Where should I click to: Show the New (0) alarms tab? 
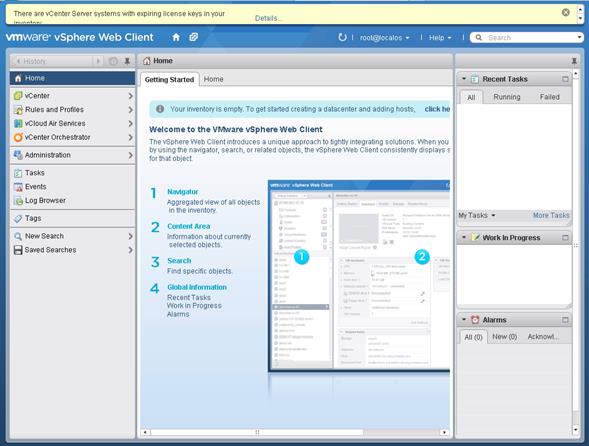point(504,337)
